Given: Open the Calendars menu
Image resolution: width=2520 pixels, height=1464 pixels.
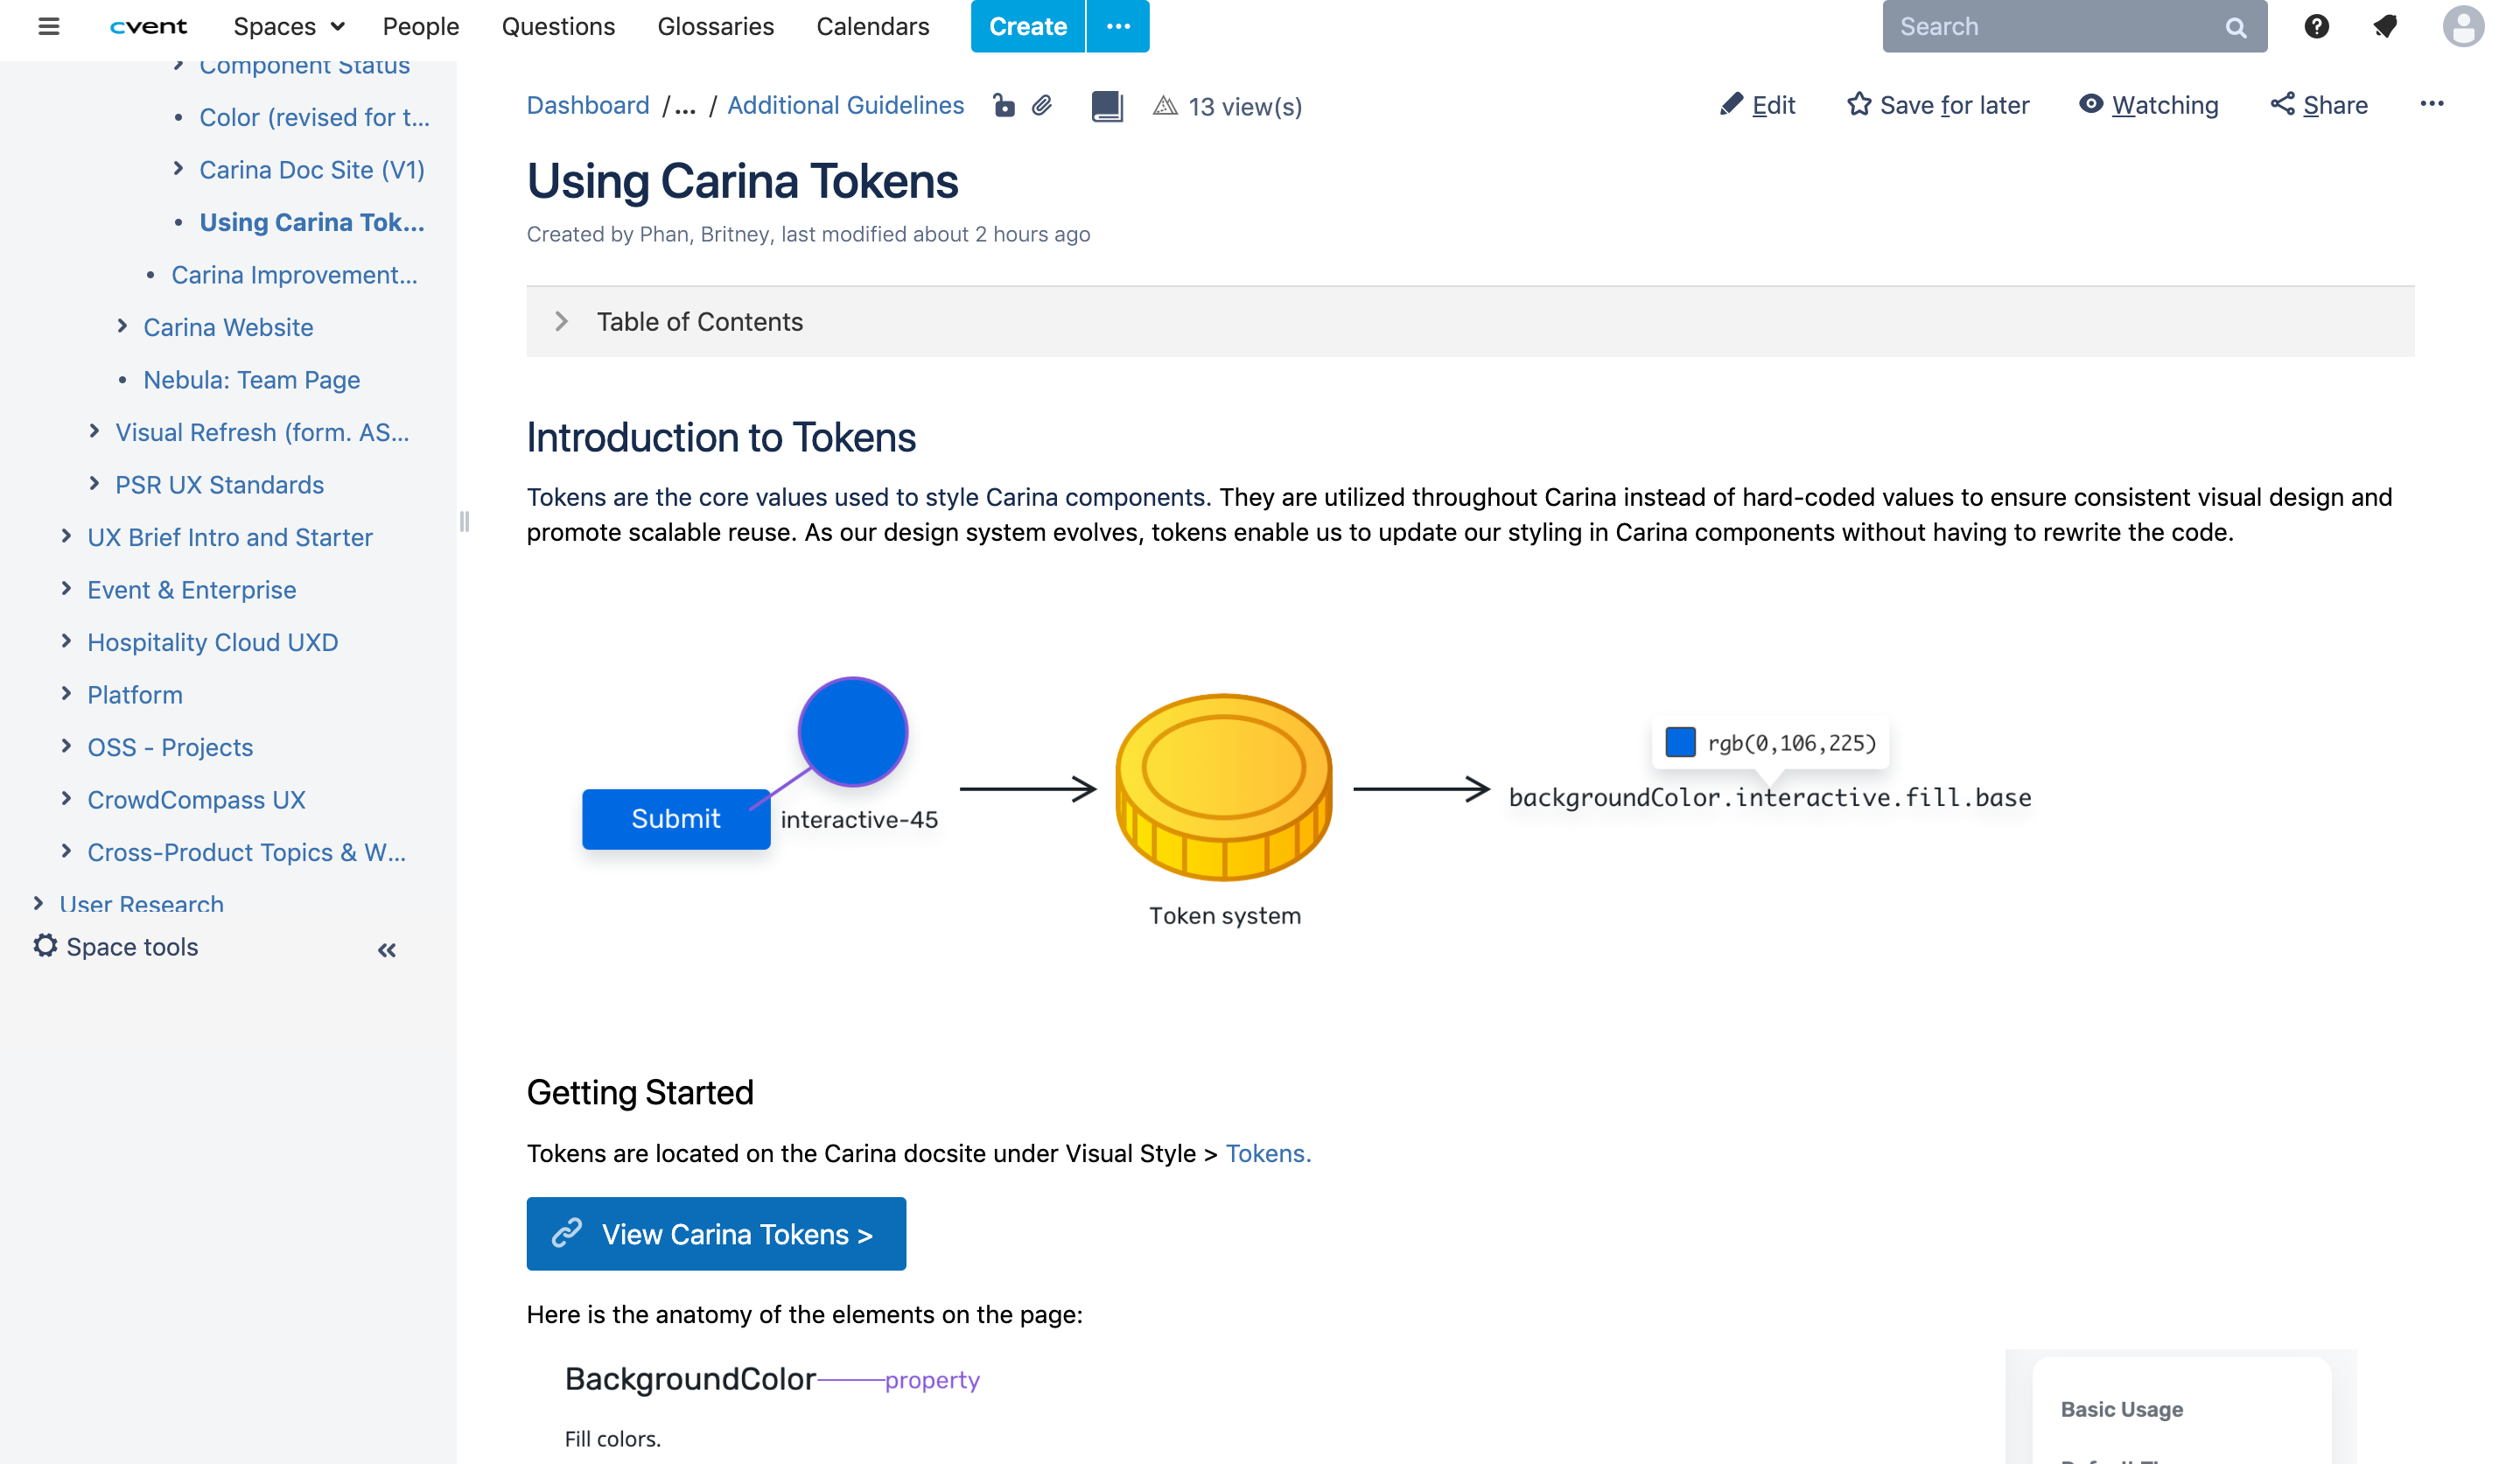Looking at the screenshot, I should pyautogui.click(x=873, y=27).
